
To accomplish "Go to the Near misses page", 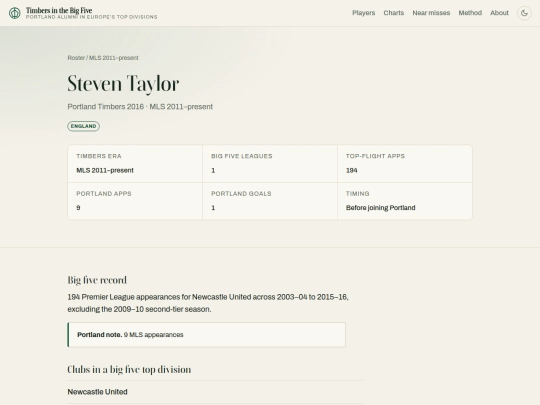I will [431, 13].
